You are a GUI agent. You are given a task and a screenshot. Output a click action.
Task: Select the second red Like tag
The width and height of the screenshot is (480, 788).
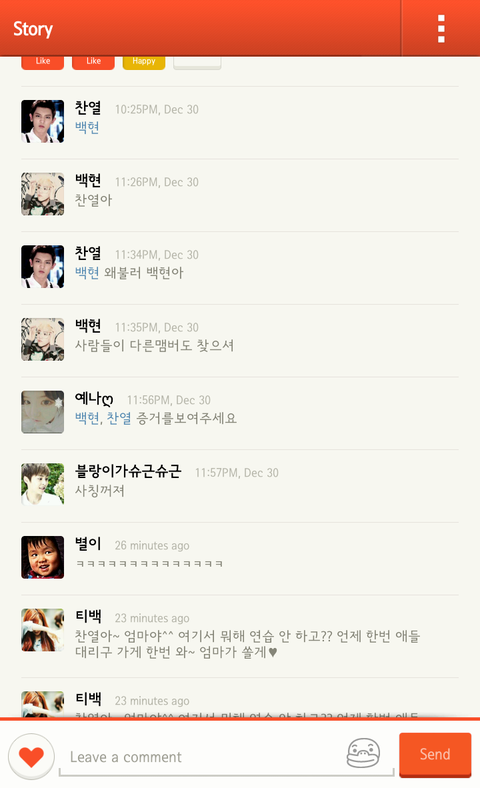tap(93, 62)
